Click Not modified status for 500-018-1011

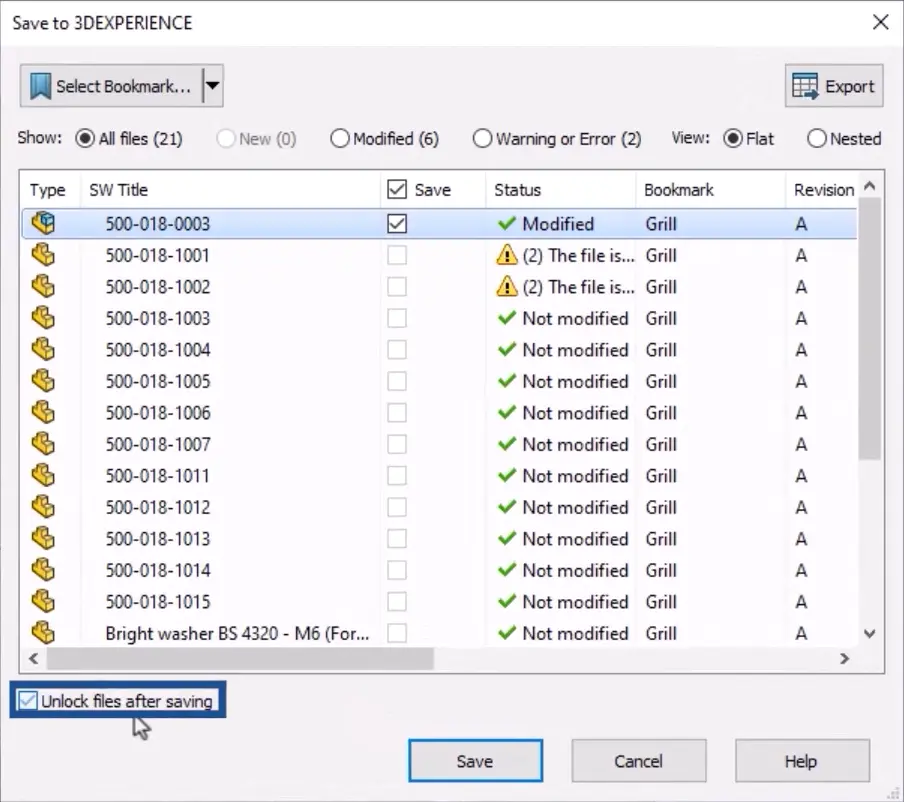(575, 476)
